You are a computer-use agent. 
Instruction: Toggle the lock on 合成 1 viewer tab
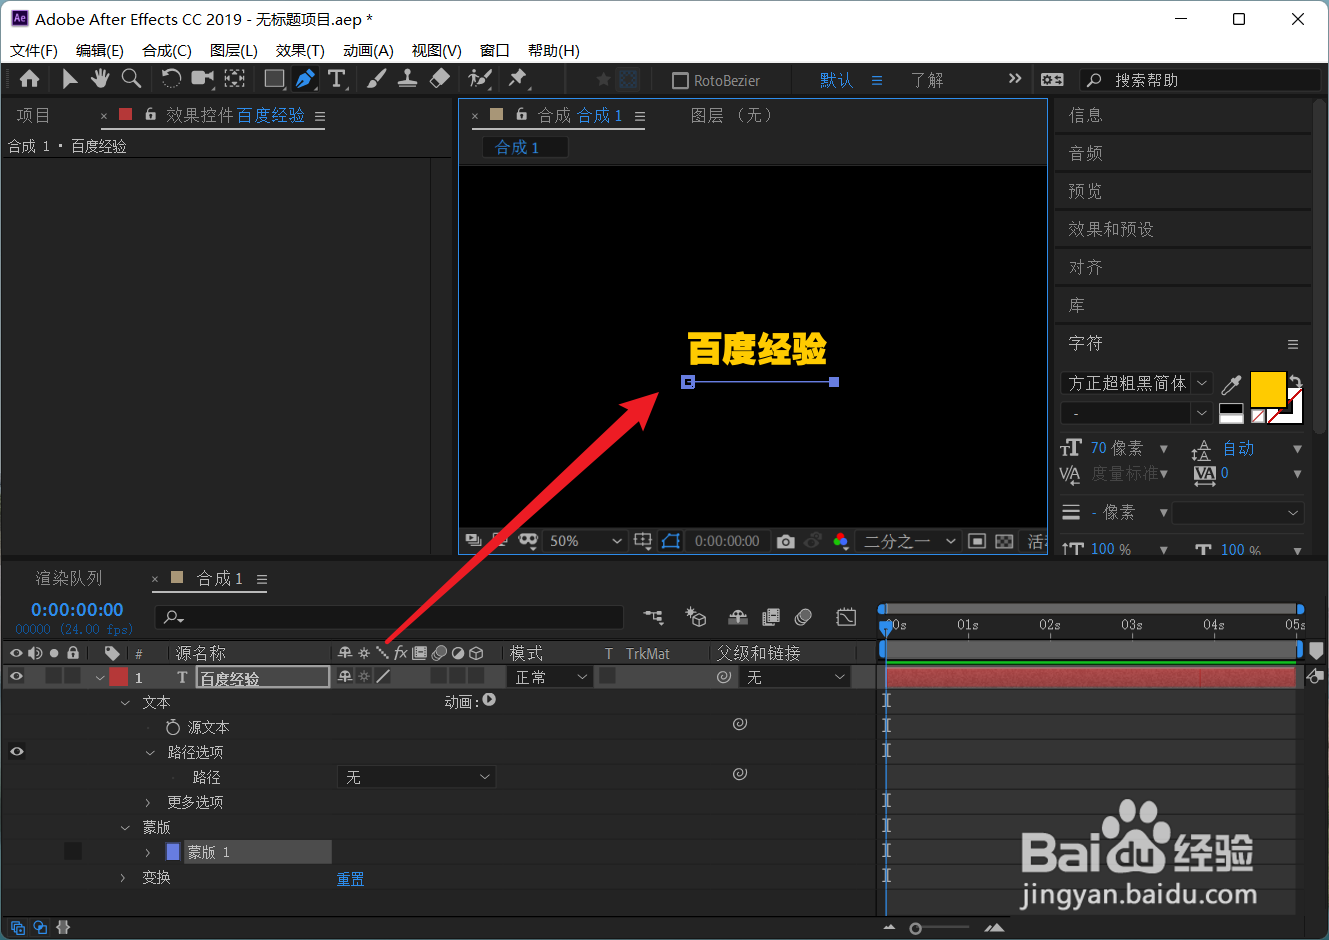(x=521, y=114)
